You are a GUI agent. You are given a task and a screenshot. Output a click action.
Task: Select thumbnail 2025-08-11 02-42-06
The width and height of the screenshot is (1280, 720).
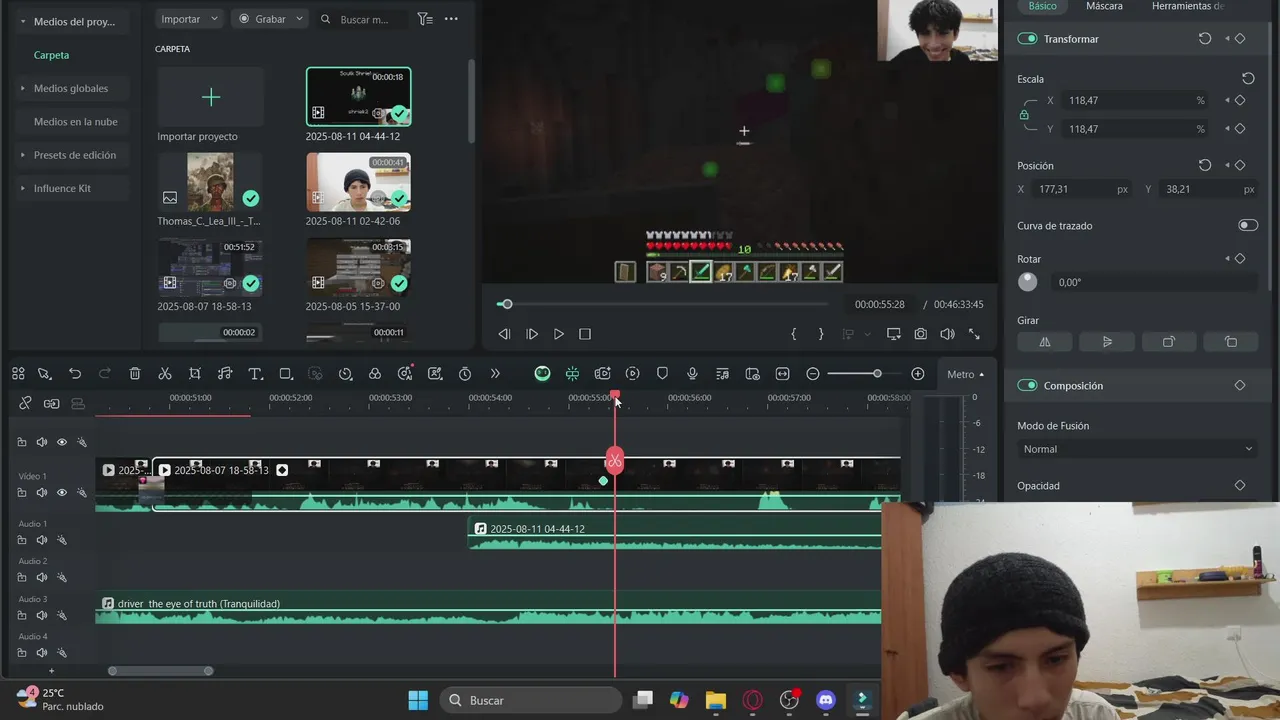click(358, 182)
